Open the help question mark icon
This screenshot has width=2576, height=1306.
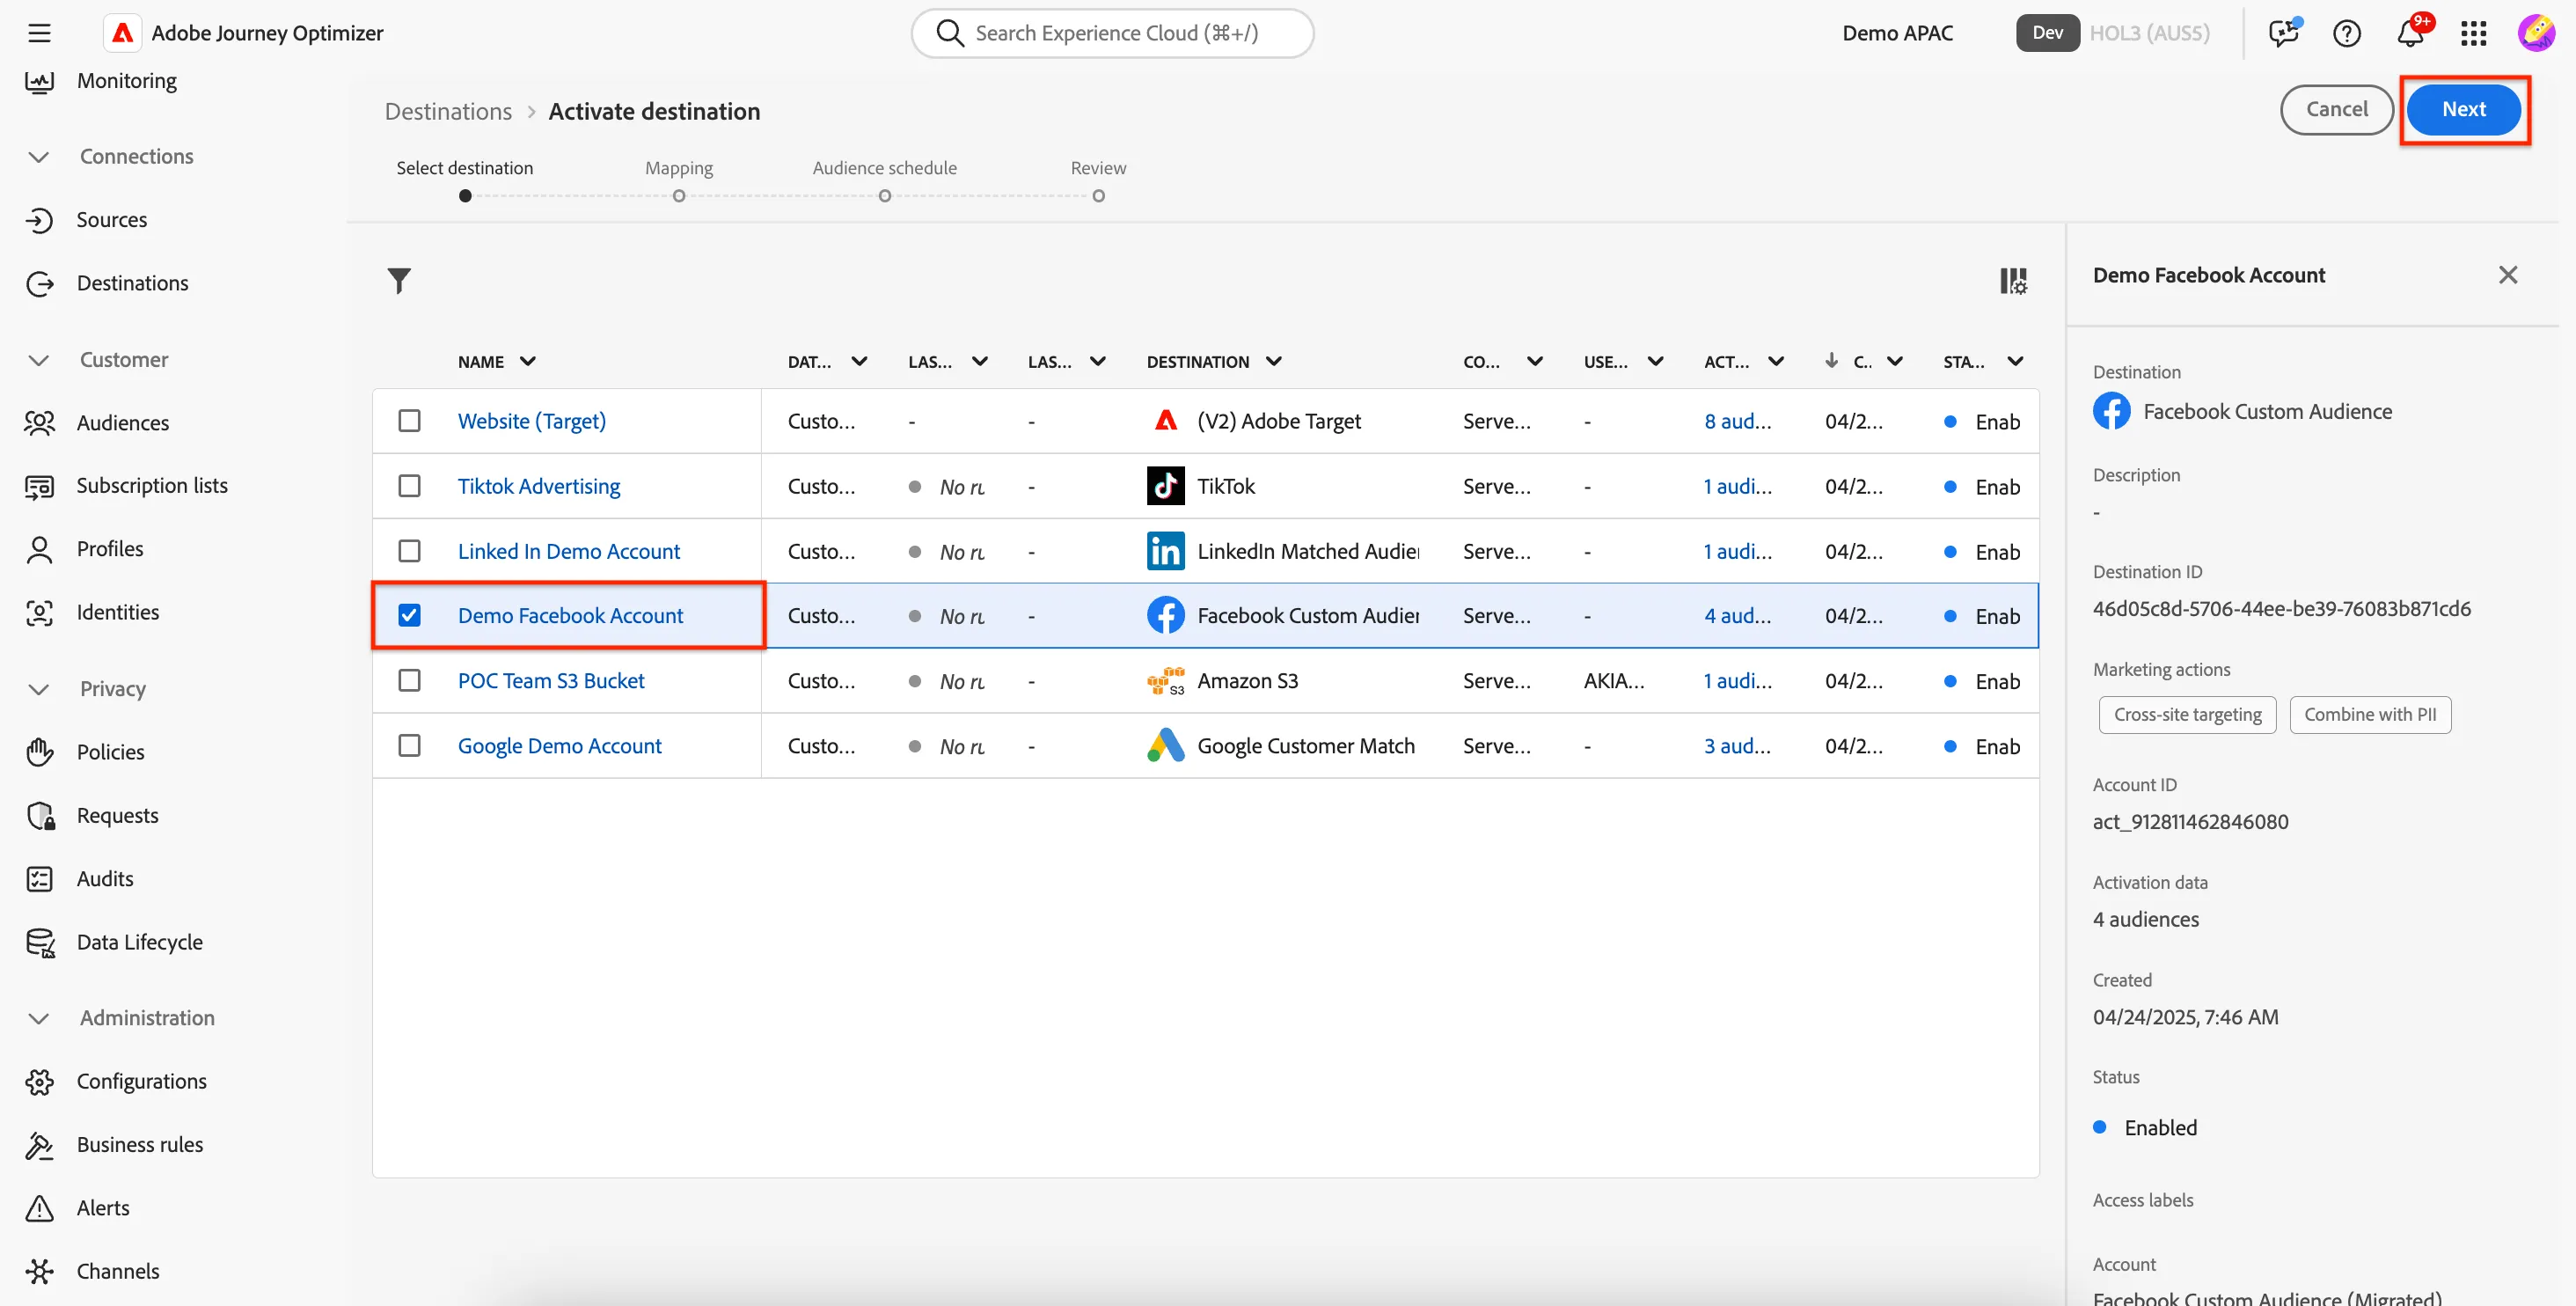point(2346,33)
